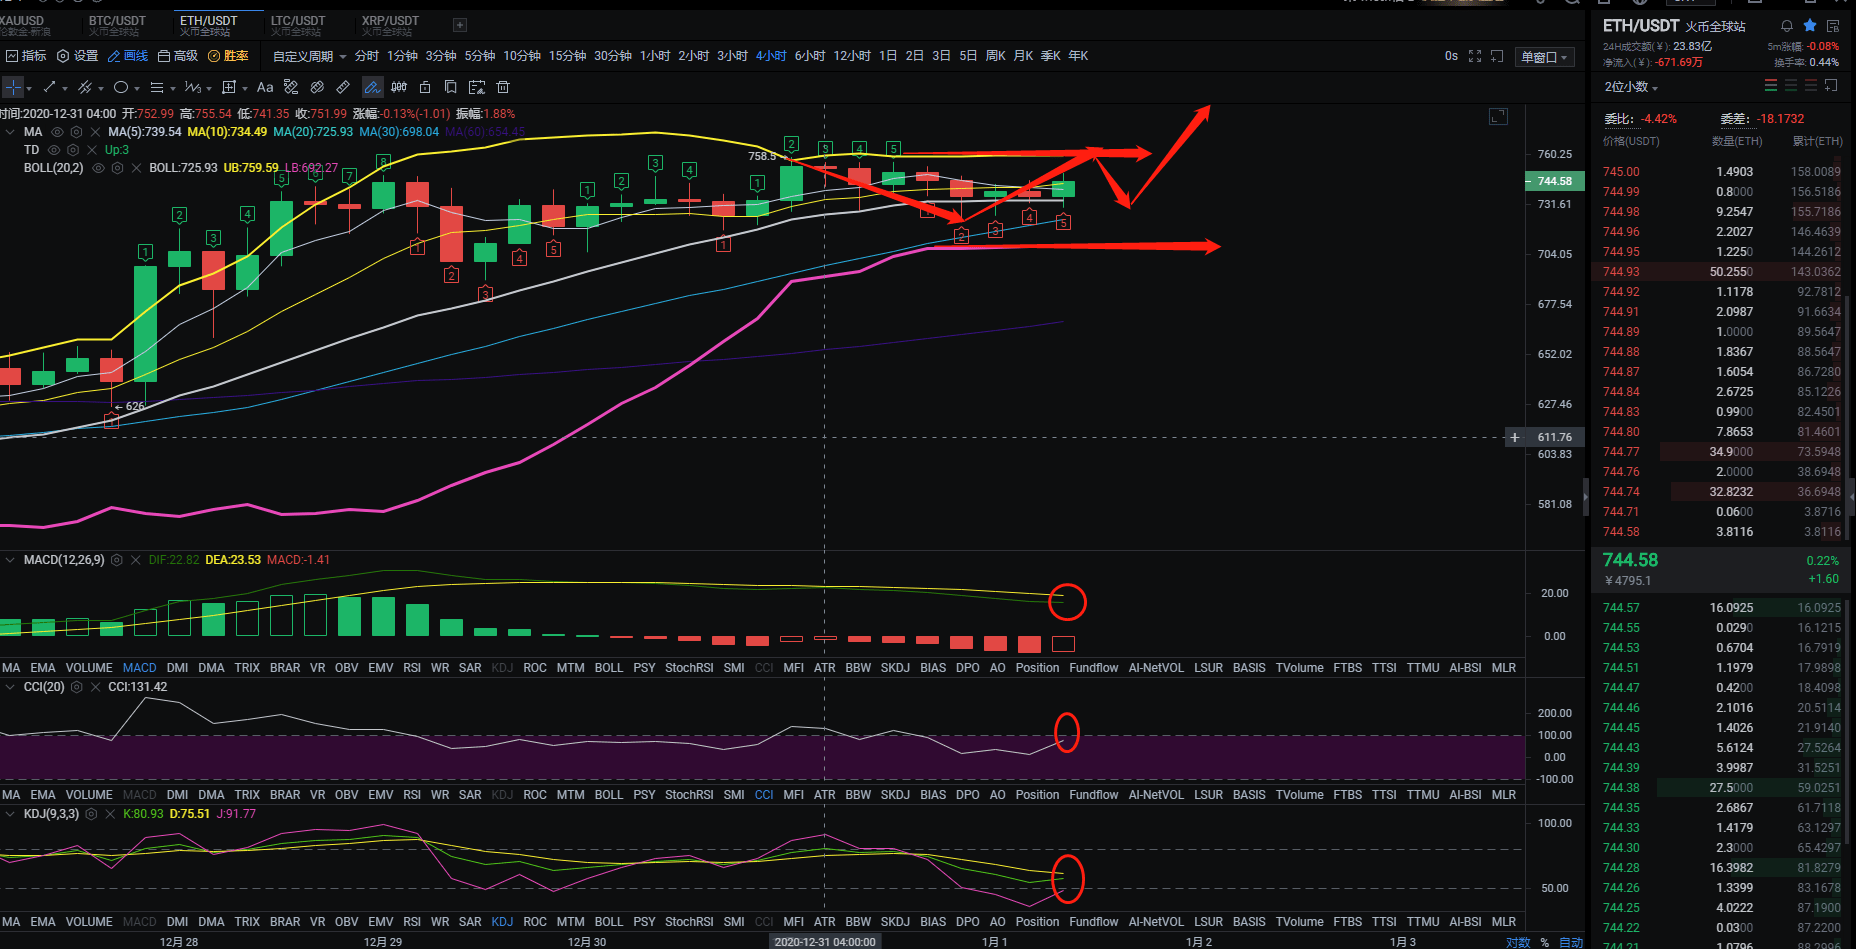Show both bids and asks order book view

point(1771,86)
